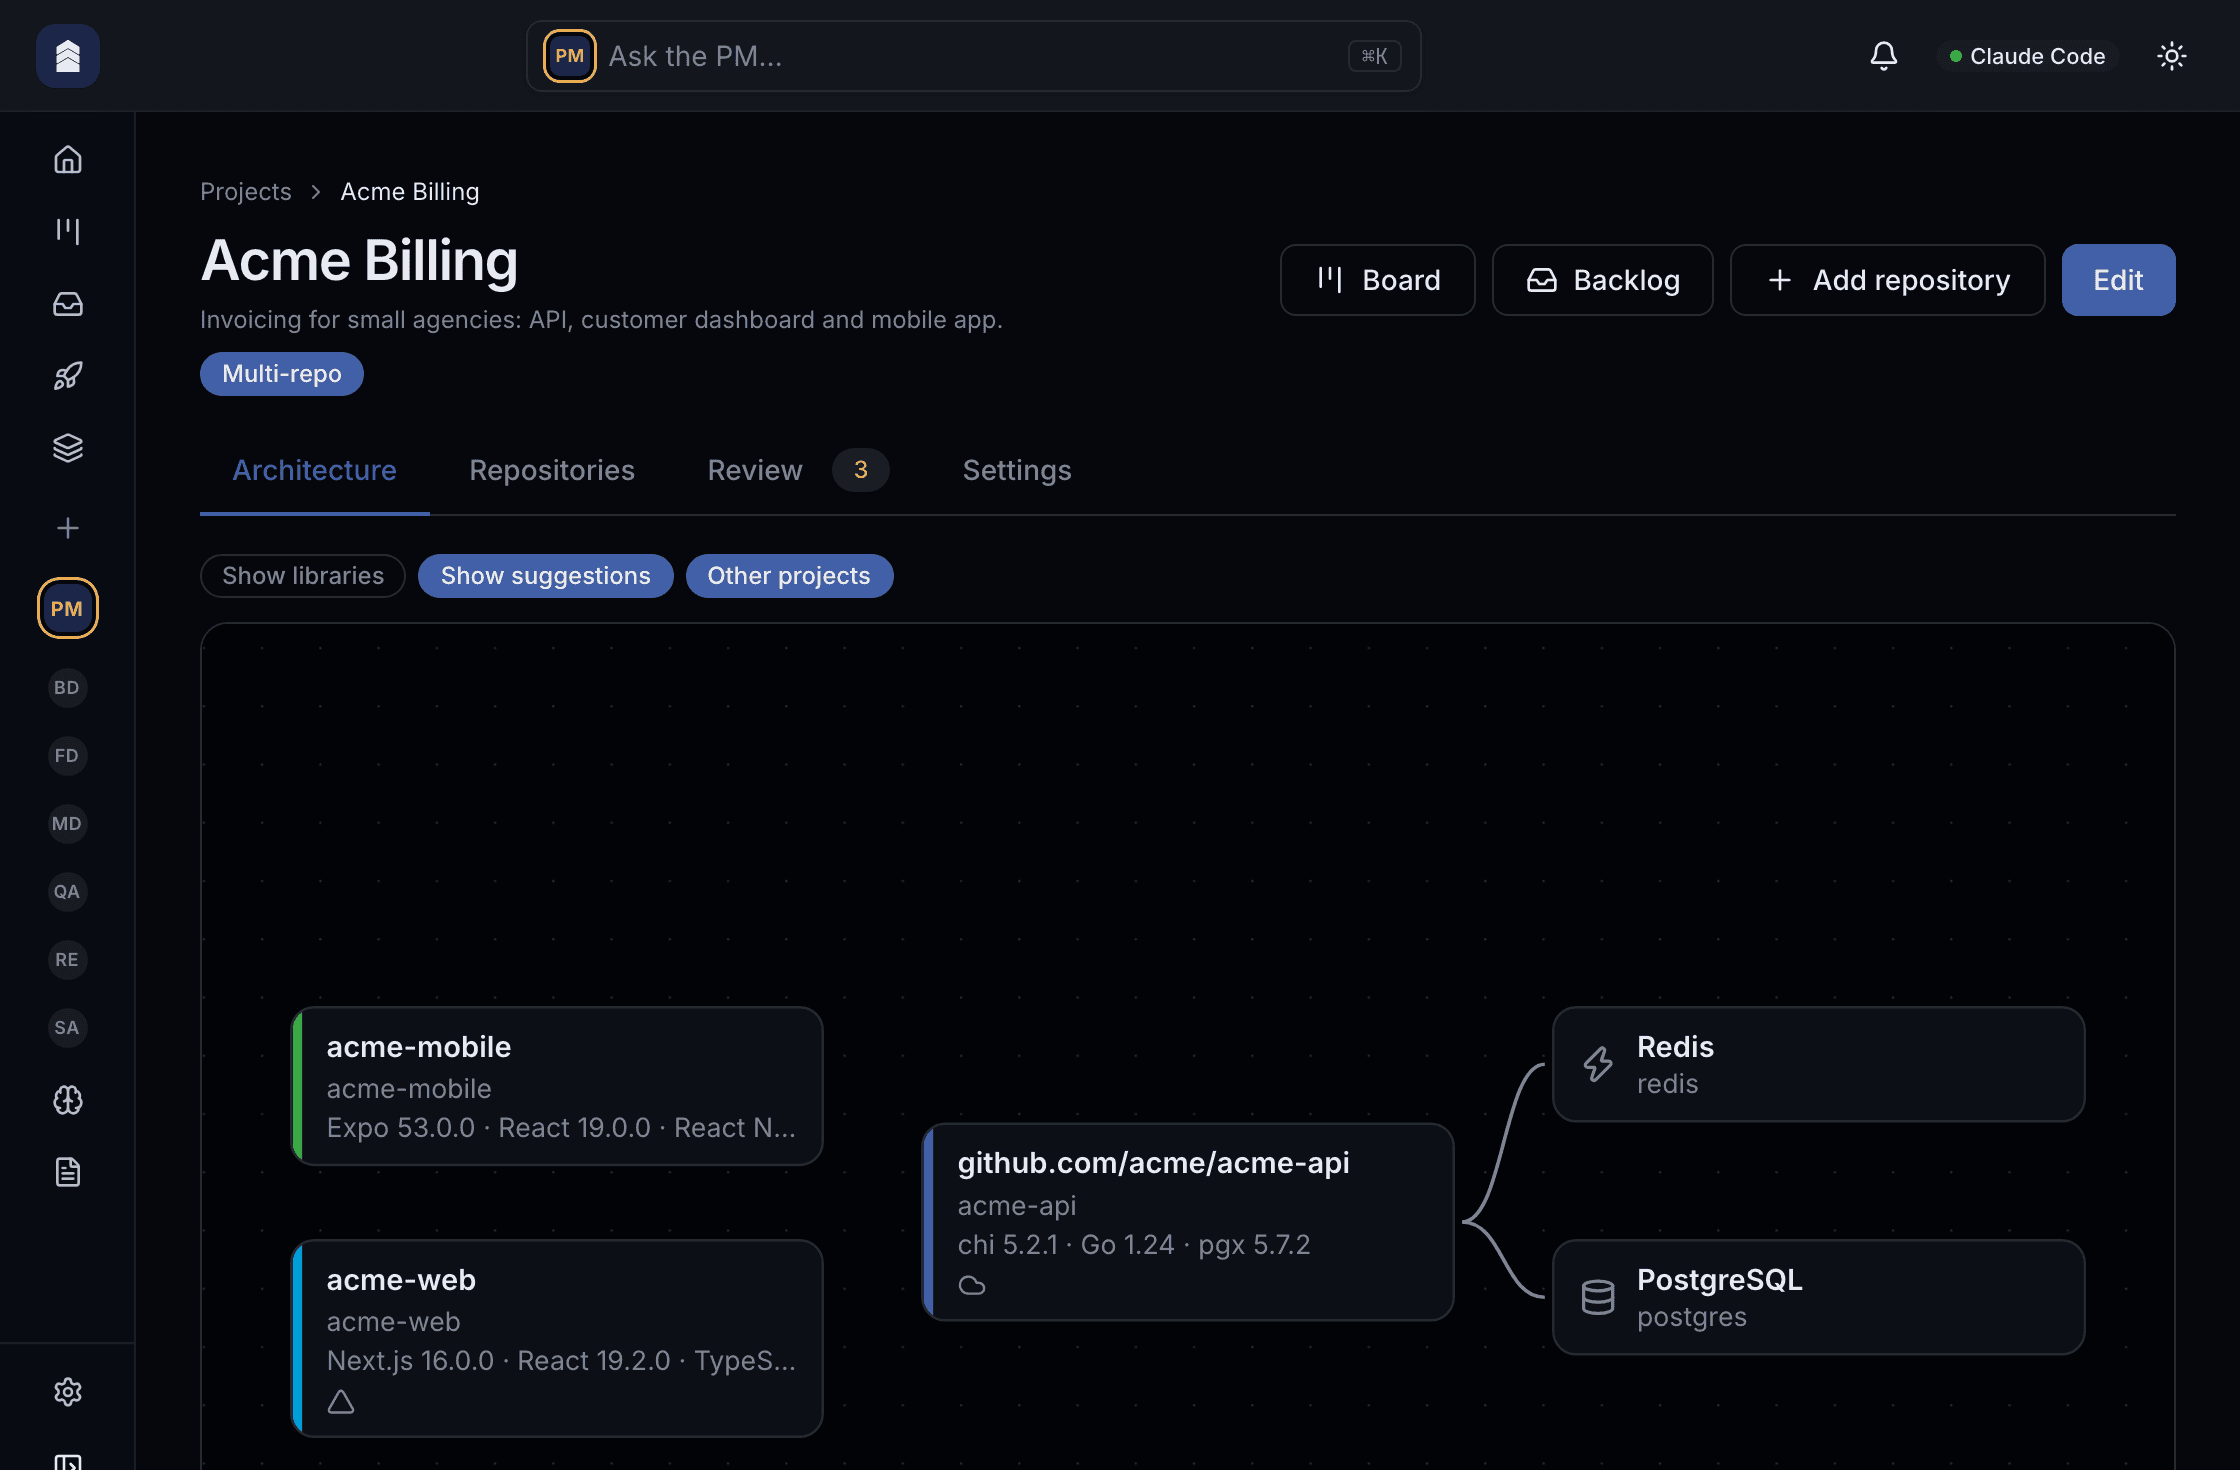
Task: Switch to the Repositories tab
Action: pyautogui.click(x=552, y=470)
